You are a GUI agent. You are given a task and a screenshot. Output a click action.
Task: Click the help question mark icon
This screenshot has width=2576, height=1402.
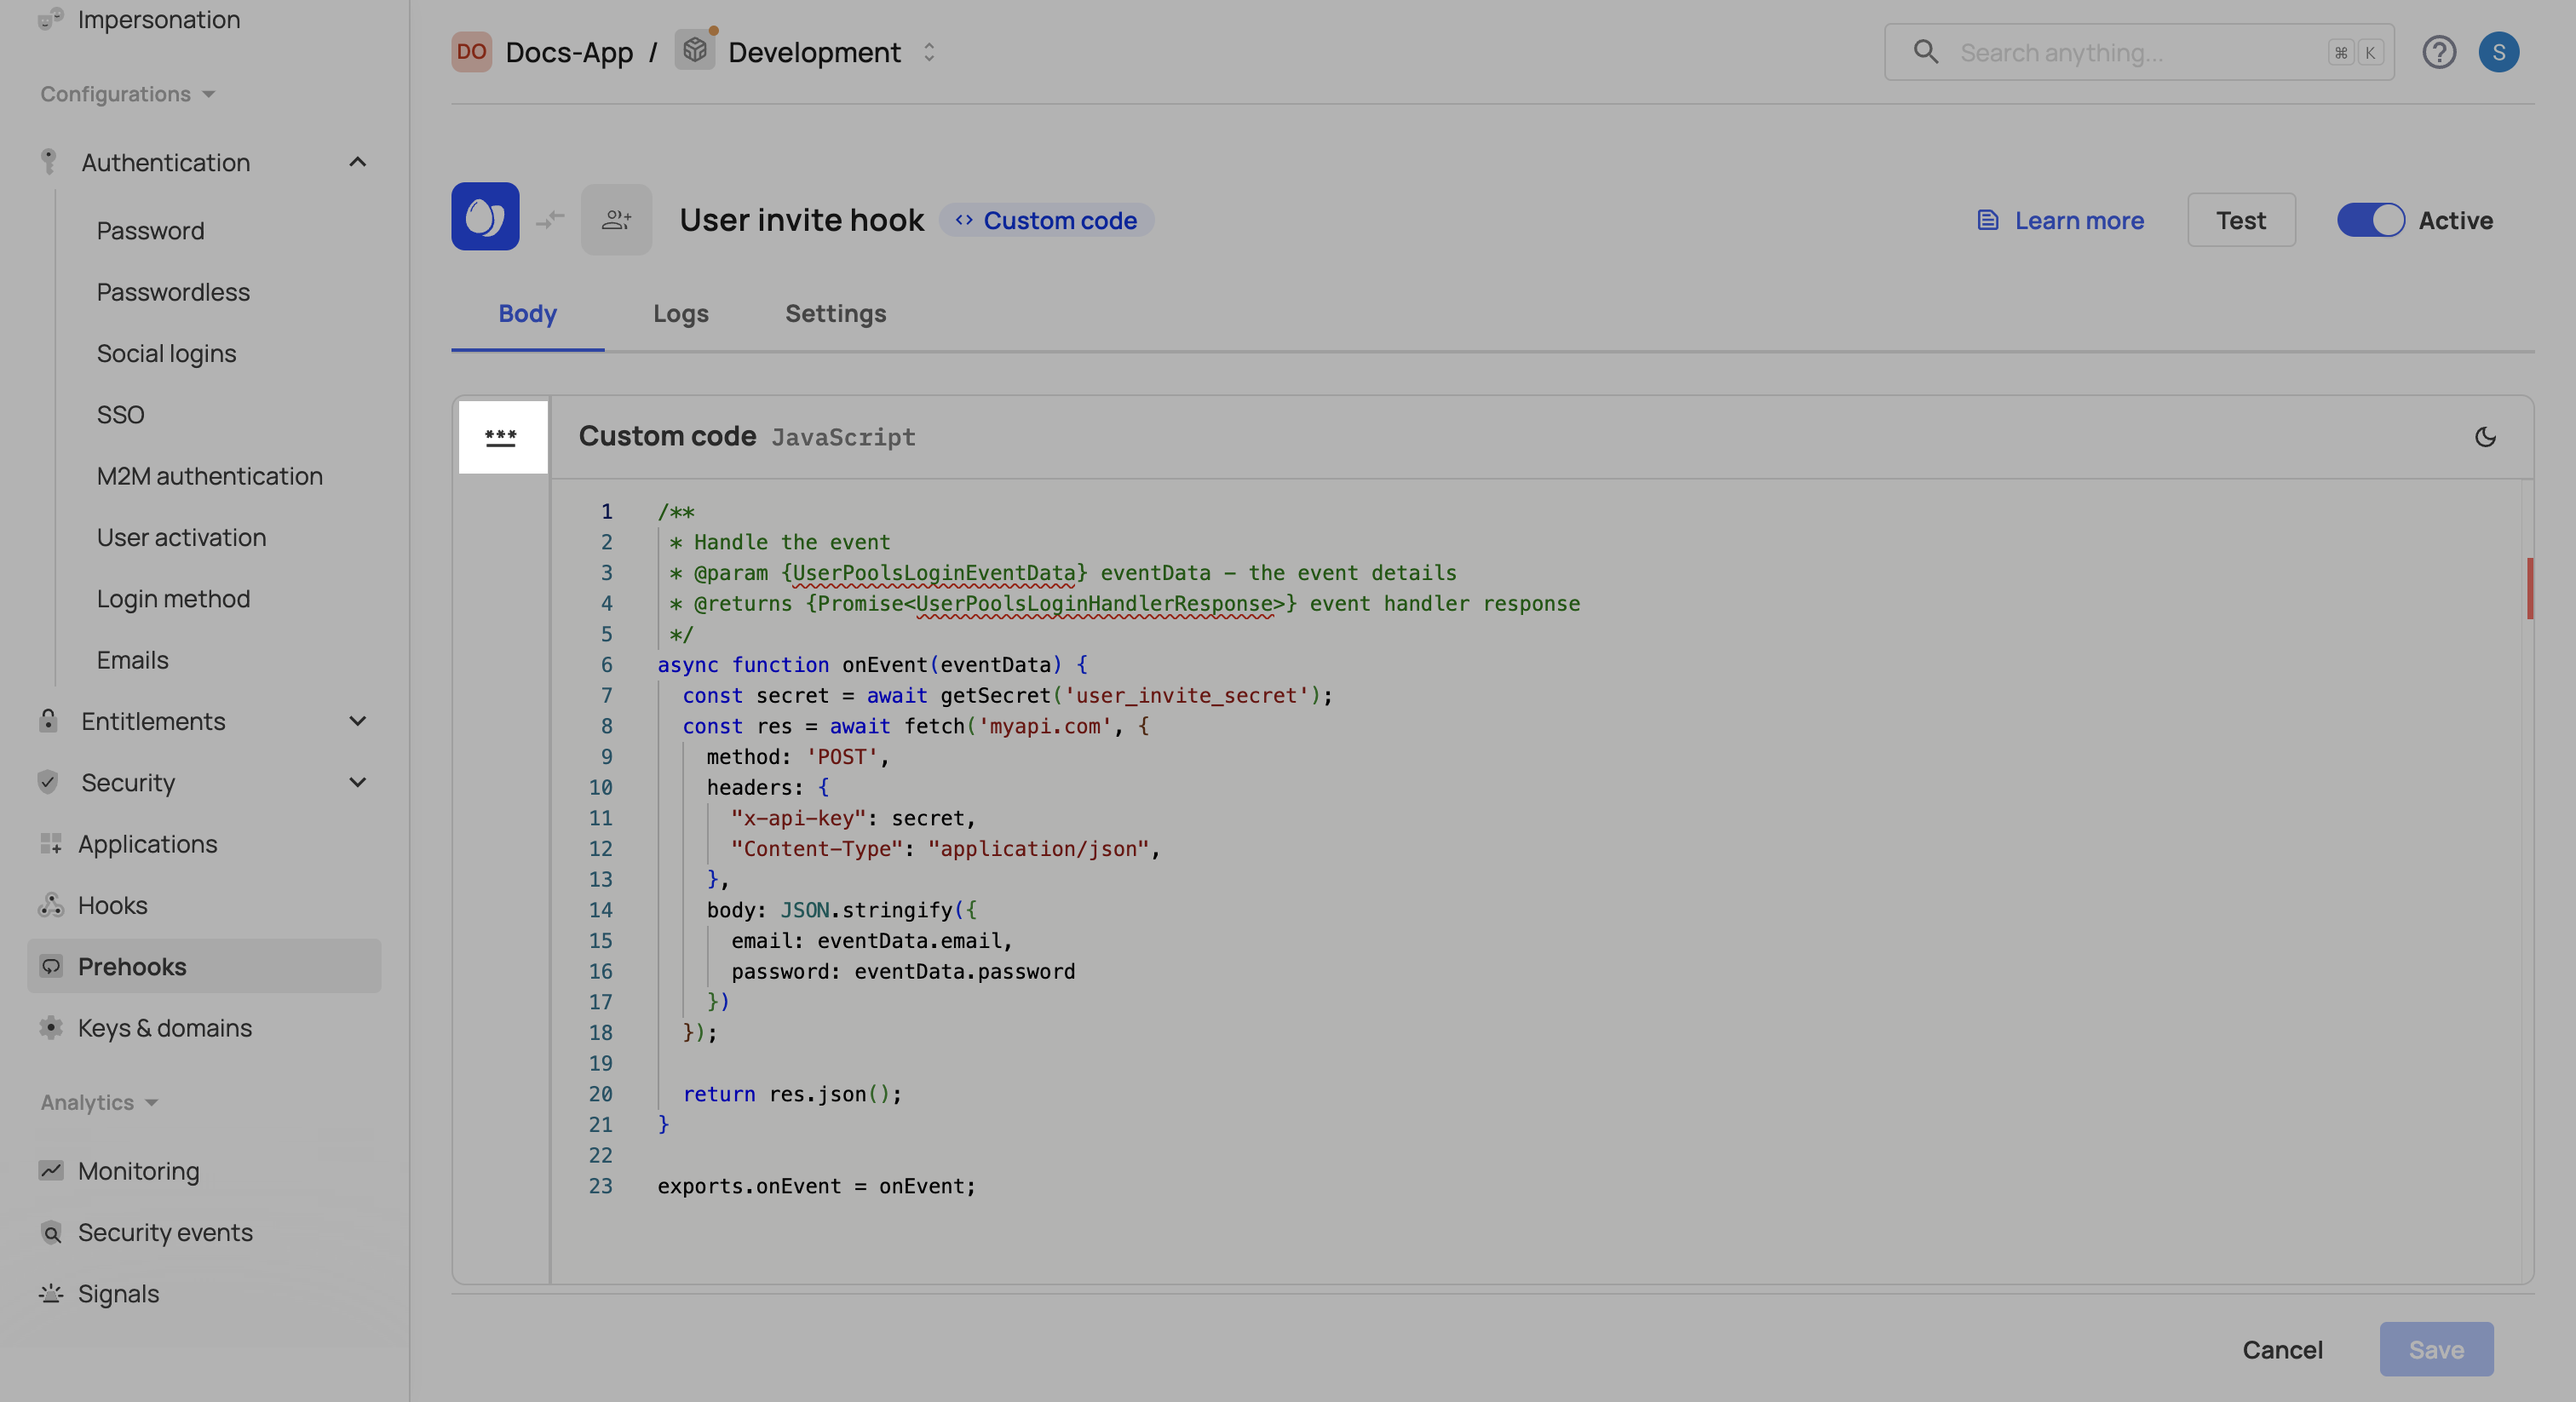point(2438,52)
